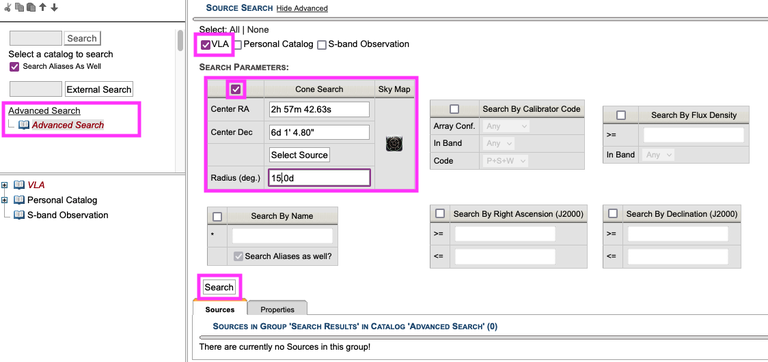Click Declination <= input field
Image resolution: width=768 pixels, height=362 pixels.
(678, 256)
